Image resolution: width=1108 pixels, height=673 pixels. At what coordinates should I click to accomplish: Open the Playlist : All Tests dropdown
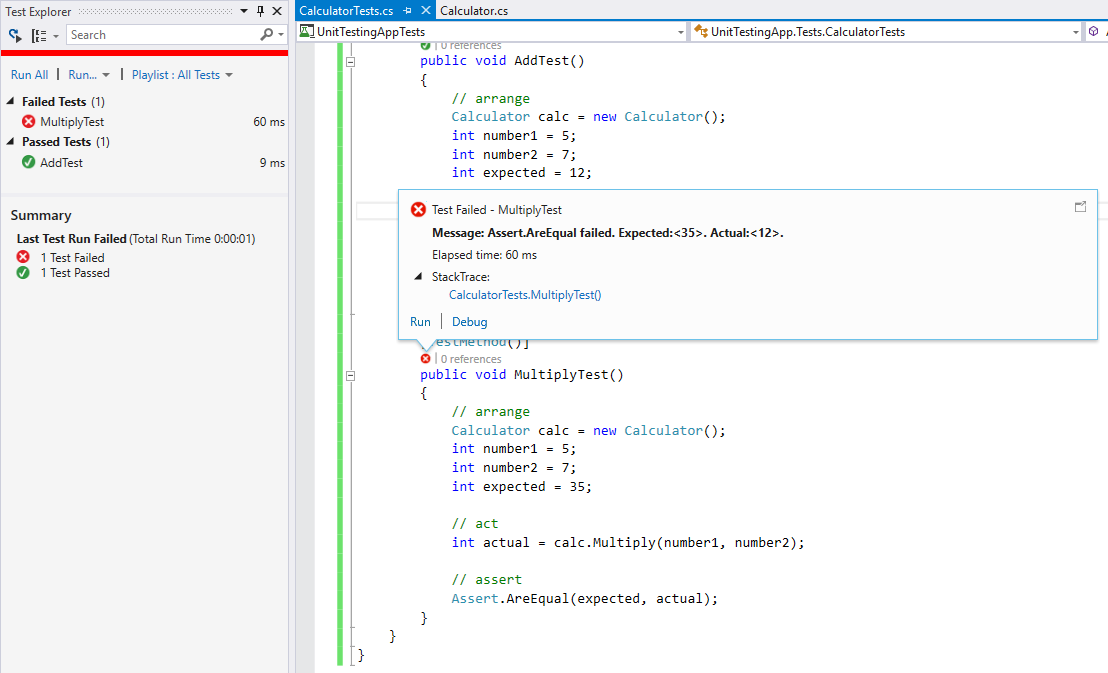coord(181,75)
